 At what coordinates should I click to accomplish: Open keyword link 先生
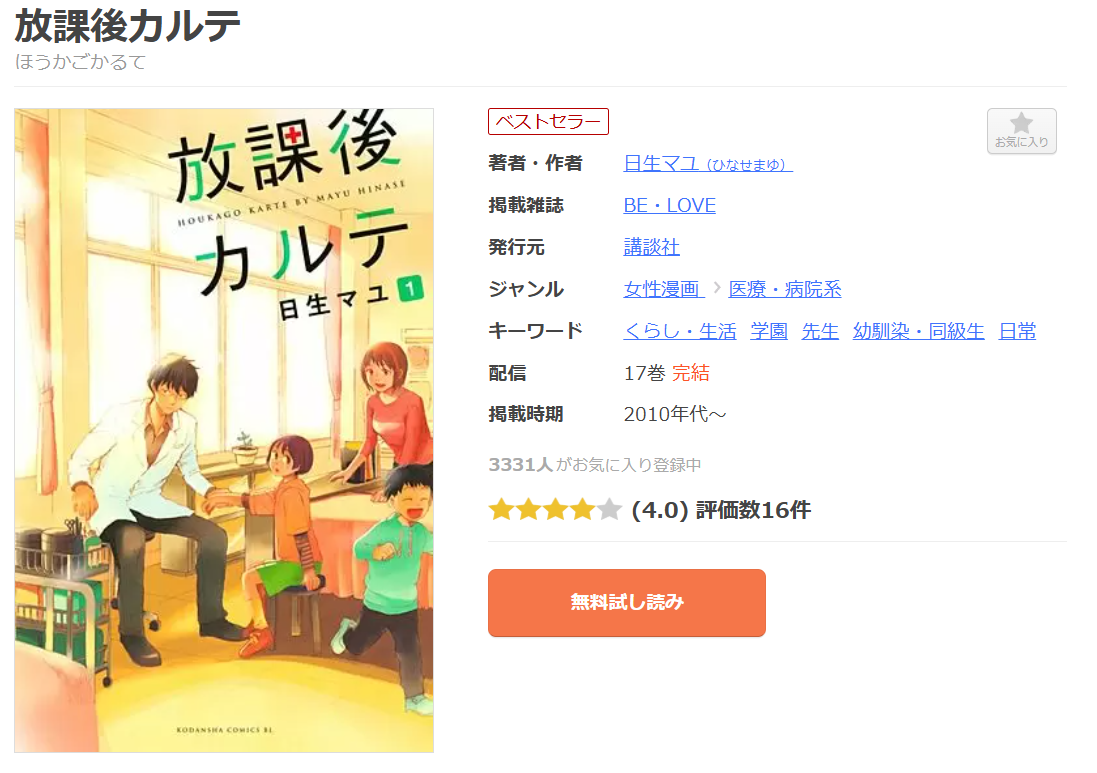click(819, 331)
